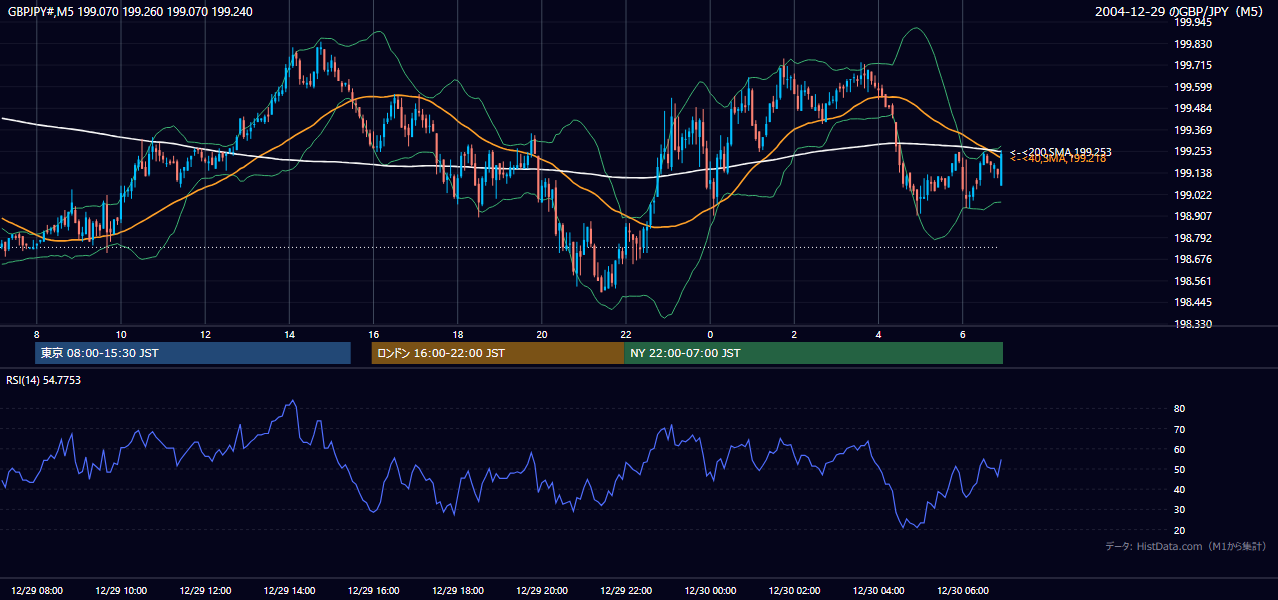
Task: Click the '2004-12-29 のGBP/JPY (M5)' title
Action: (x=1180, y=12)
